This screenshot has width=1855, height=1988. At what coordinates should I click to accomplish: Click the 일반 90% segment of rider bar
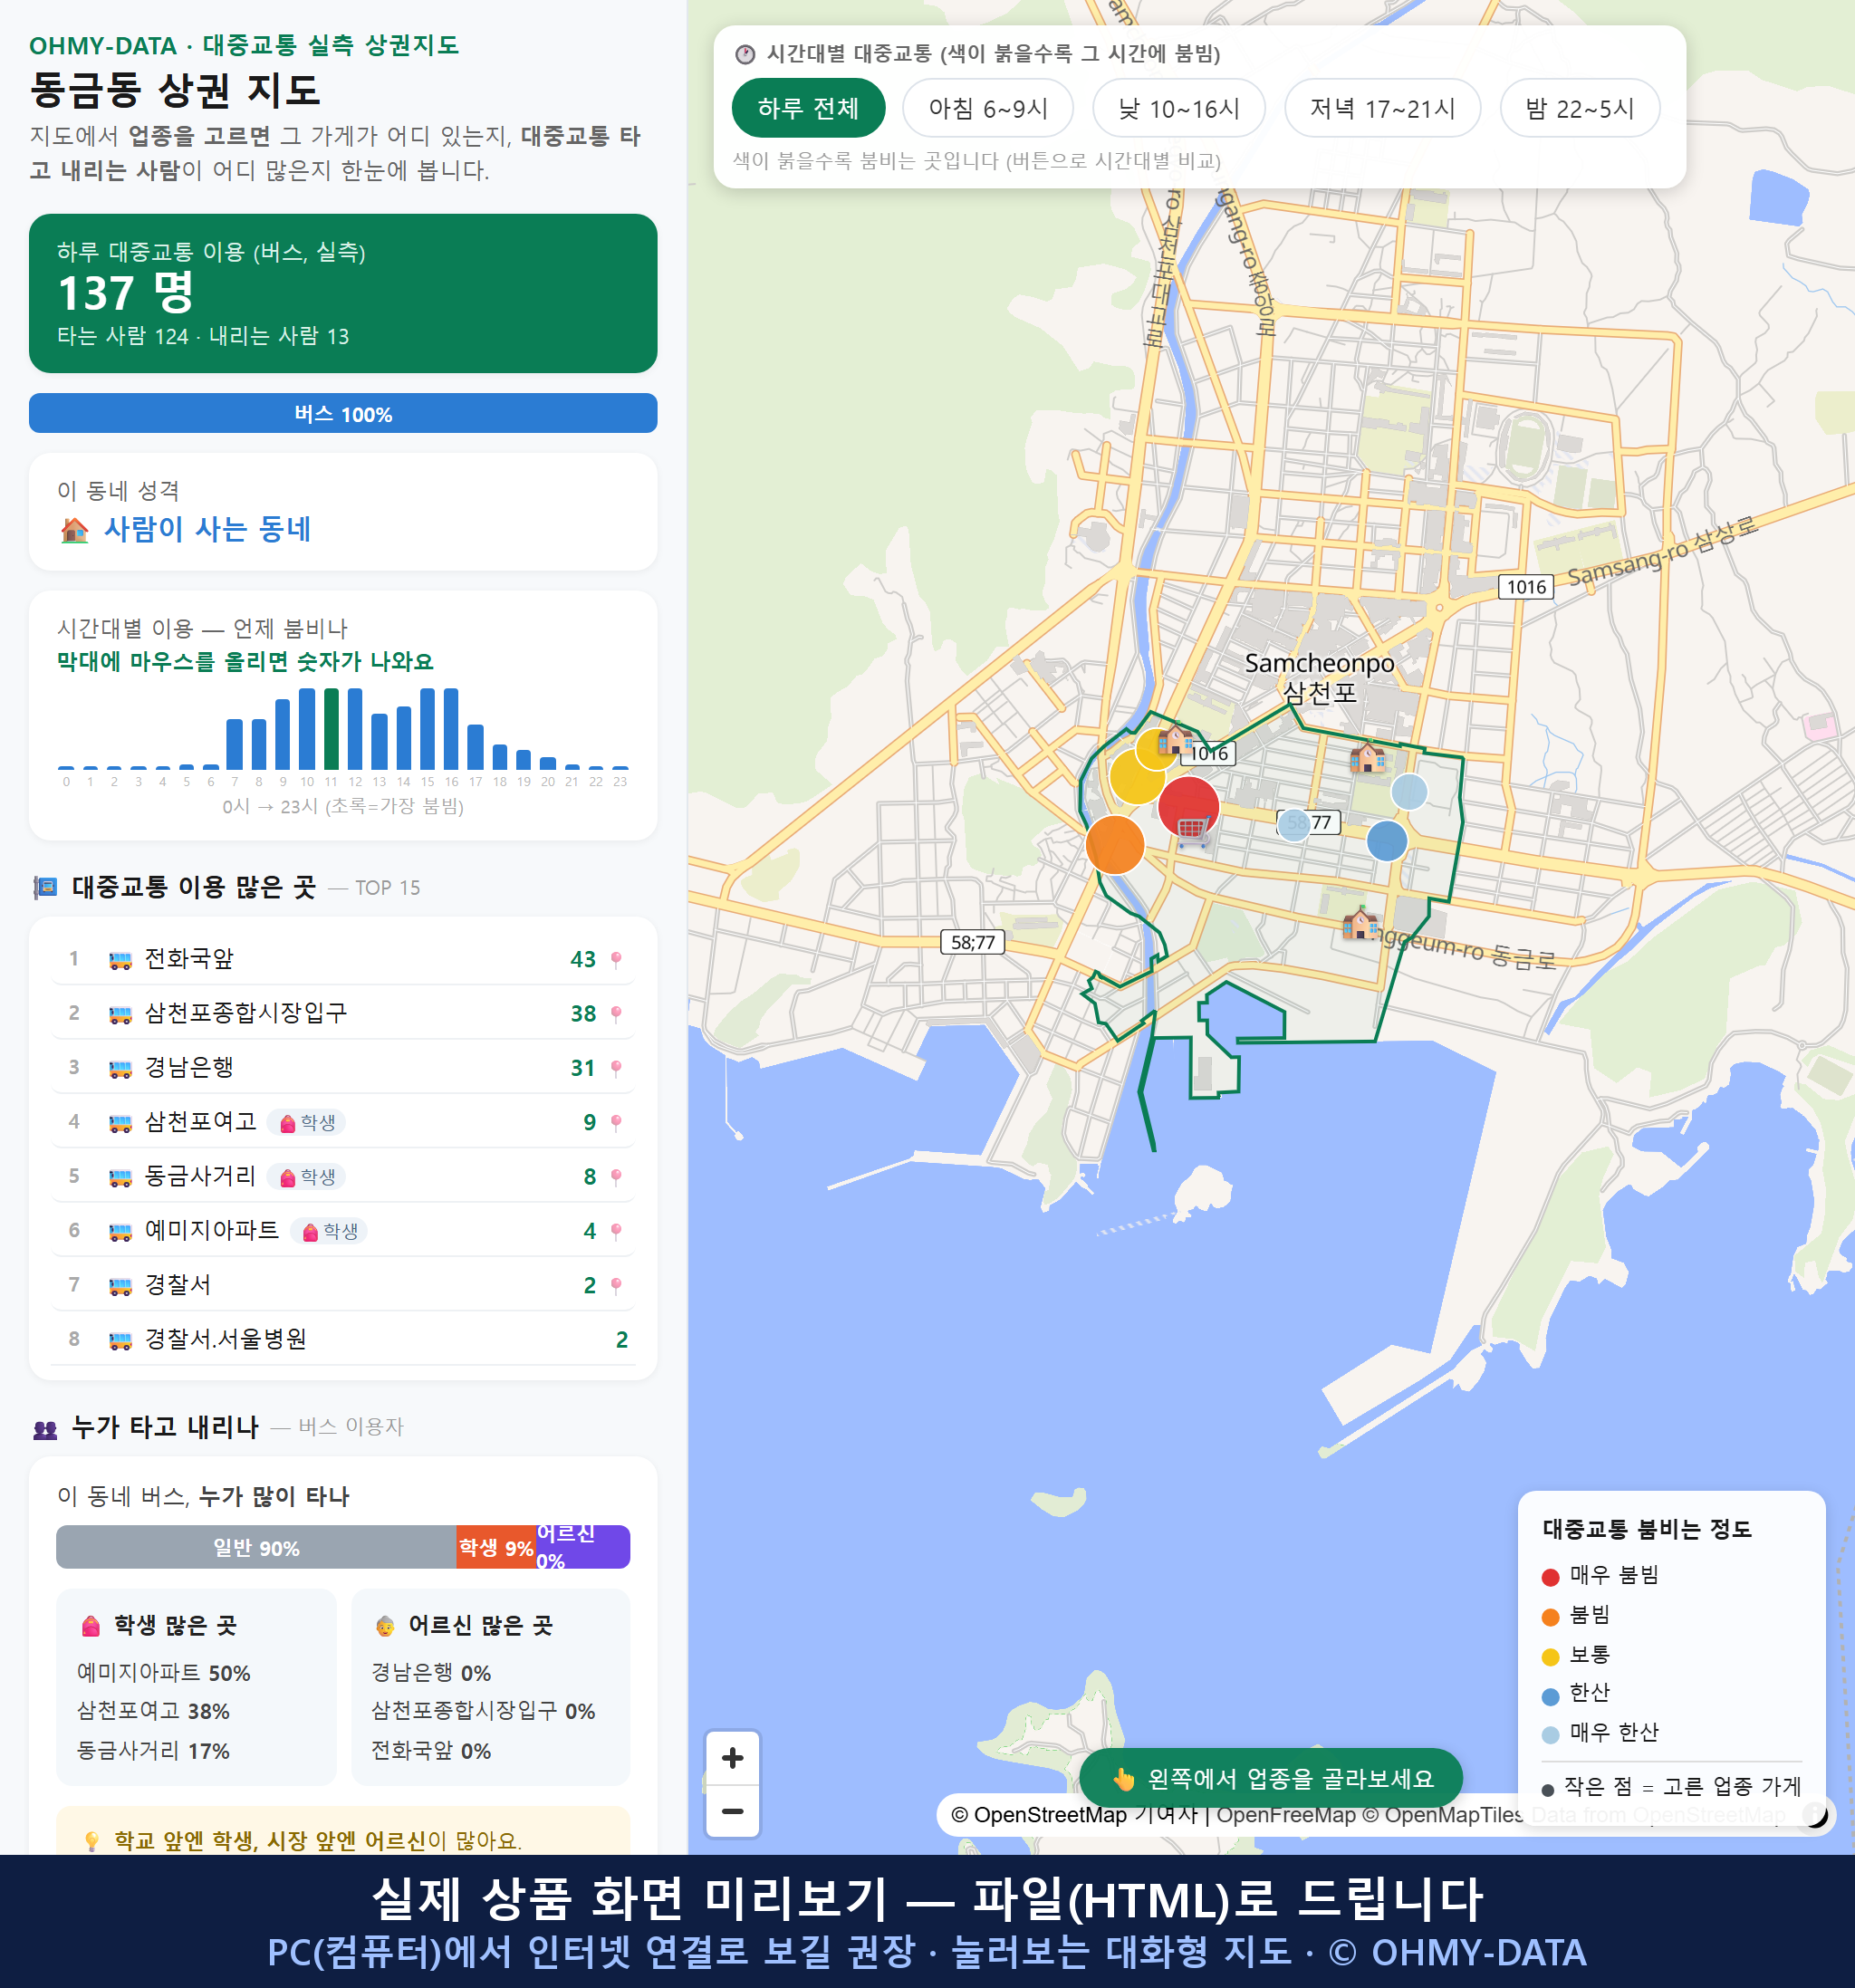(256, 1547)
